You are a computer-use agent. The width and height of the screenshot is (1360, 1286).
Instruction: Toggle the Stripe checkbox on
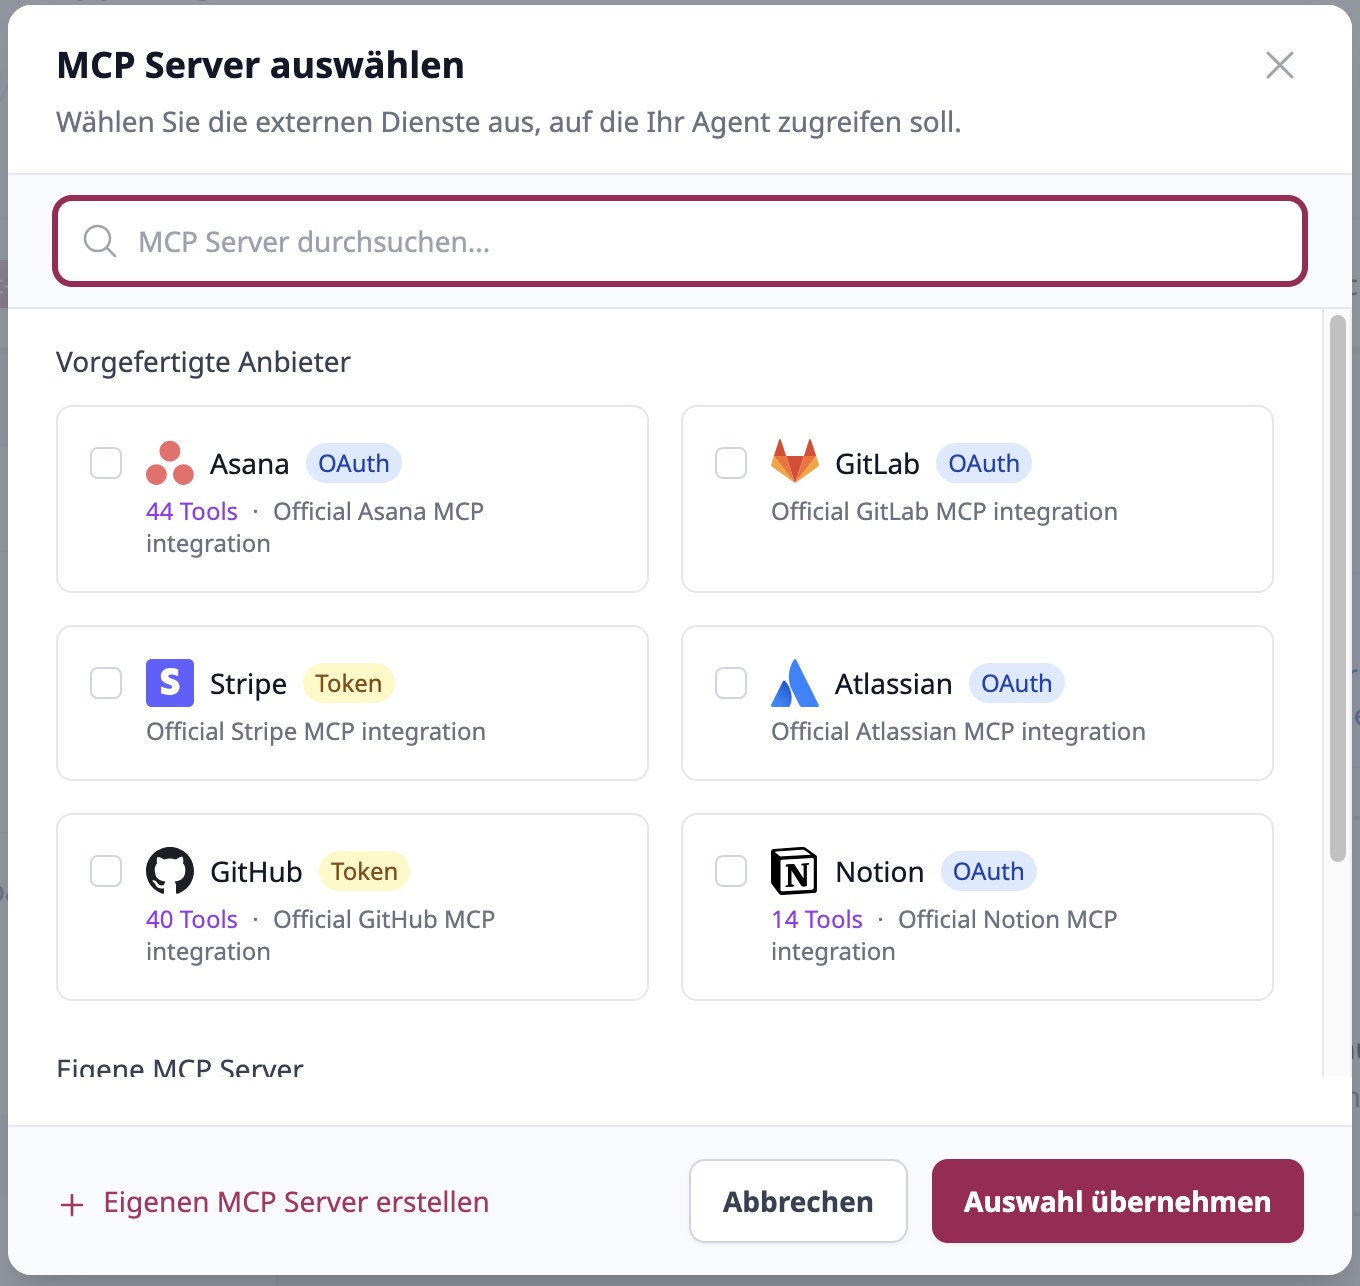tap(105, 683)
